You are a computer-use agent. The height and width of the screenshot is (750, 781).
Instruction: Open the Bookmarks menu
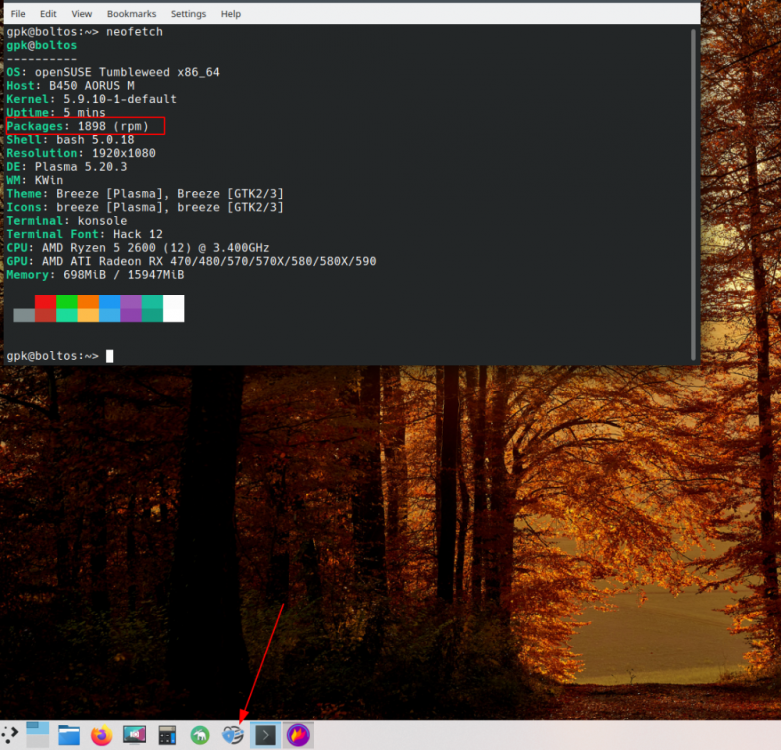(131, 14)
